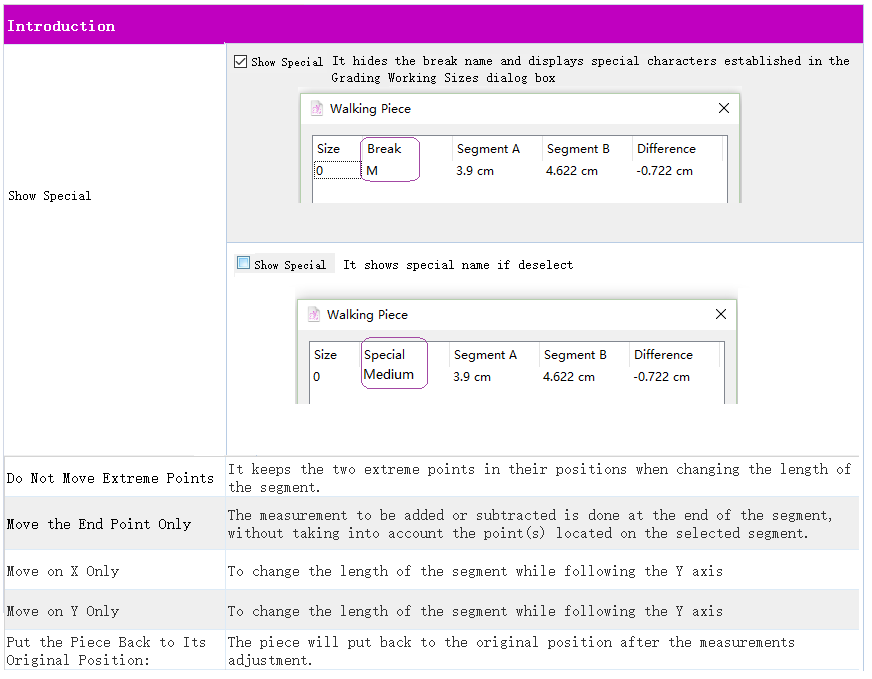Click Segment B header in the Special dialog
The width and height of the screenshot is (872, 679).
(575, 355)
